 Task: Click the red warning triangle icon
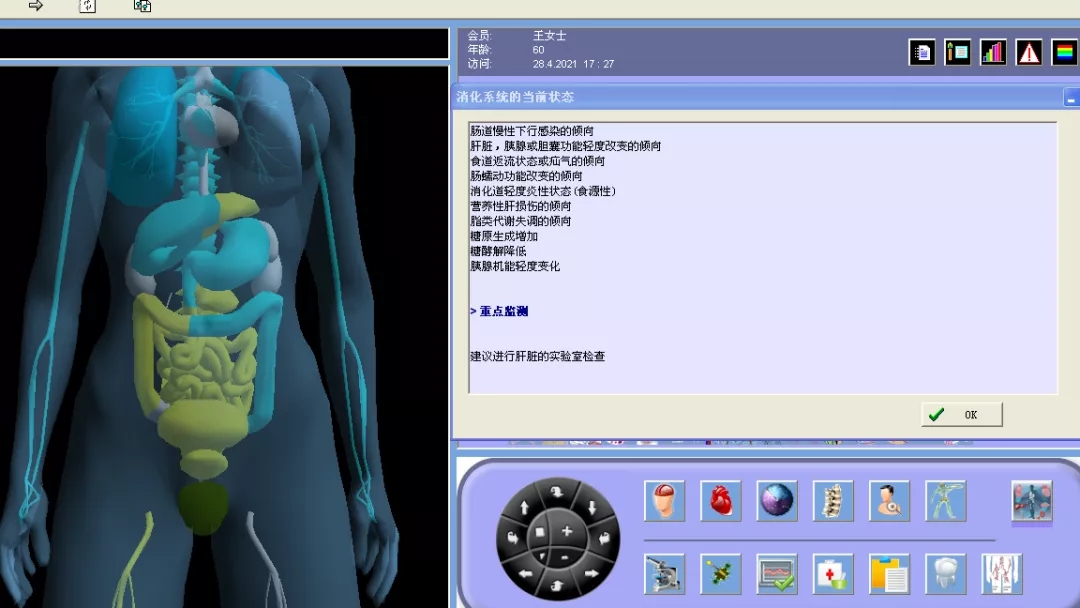1029,53
